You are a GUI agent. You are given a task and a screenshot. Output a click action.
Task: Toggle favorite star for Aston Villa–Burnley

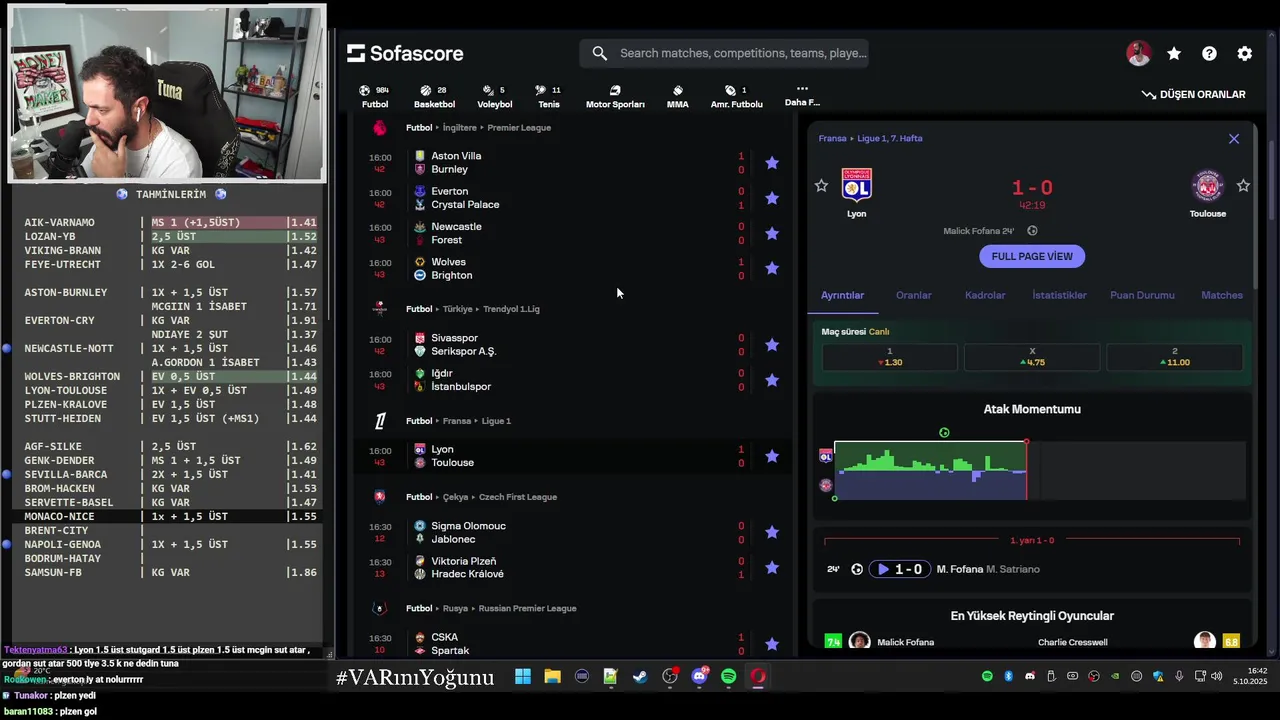point(772,162)
